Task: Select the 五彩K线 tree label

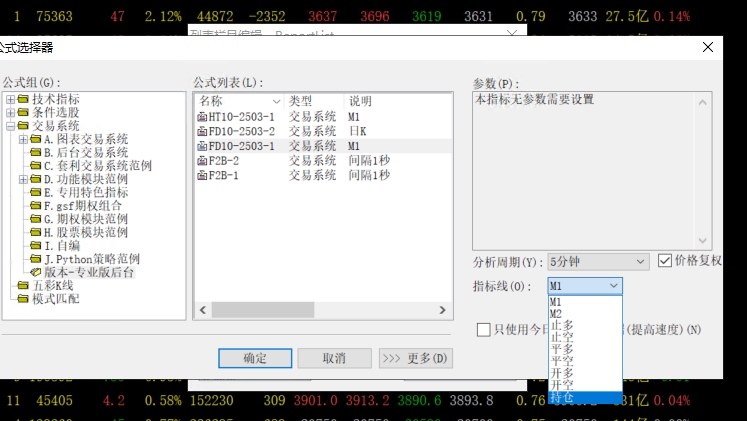Action: click(53, 286)
